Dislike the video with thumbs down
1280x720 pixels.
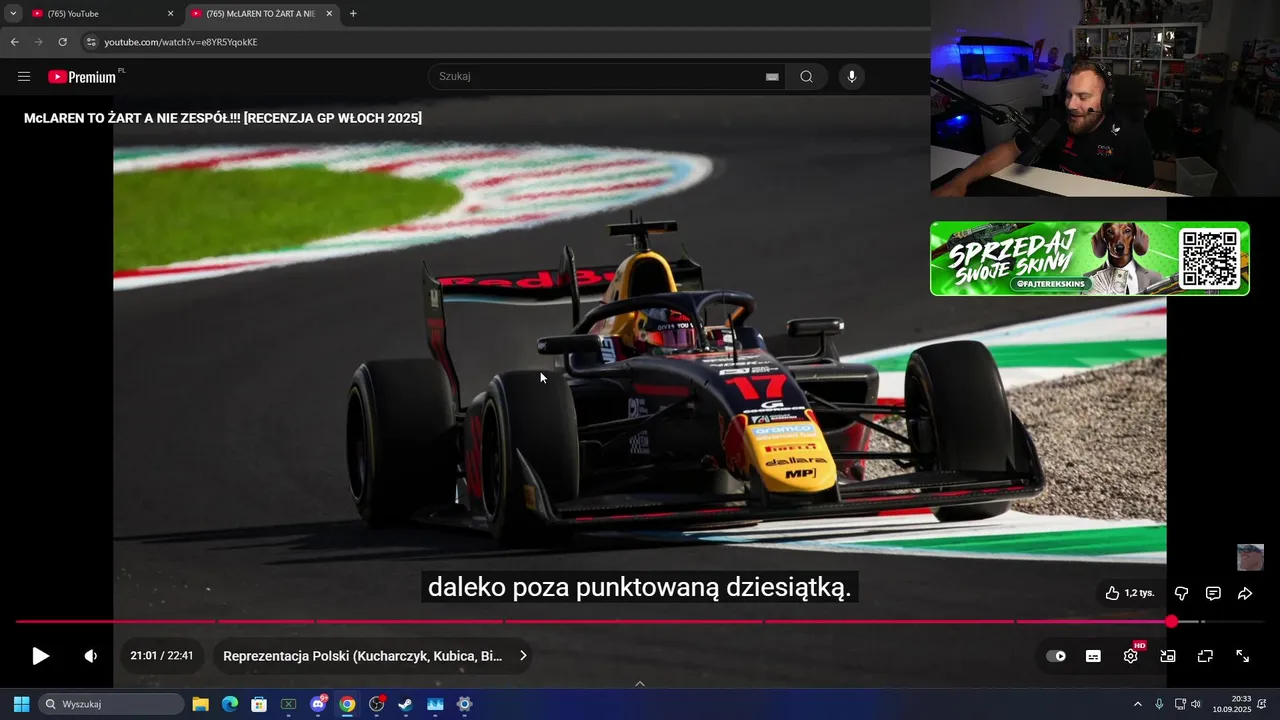(1181, 593)
